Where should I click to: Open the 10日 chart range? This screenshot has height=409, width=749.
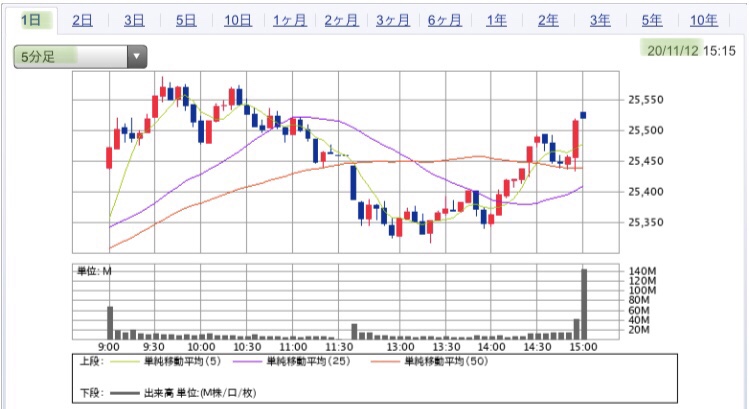[238, 20]
